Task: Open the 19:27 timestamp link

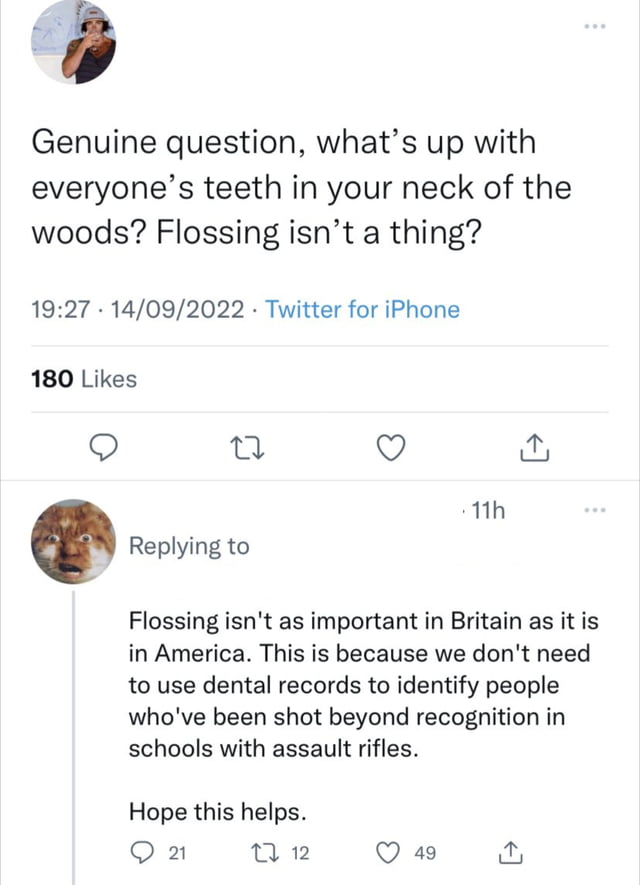Action: tap(59, 310)
